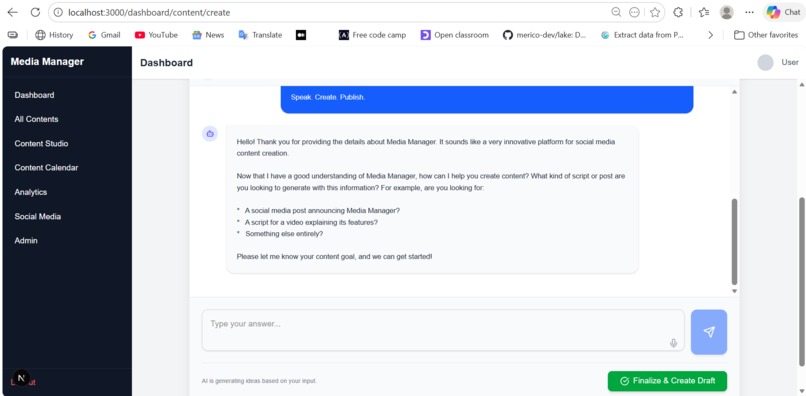Open the merico-dev/lake GitHub bookmark
806x396 pixels.
(x=544, y=35)
